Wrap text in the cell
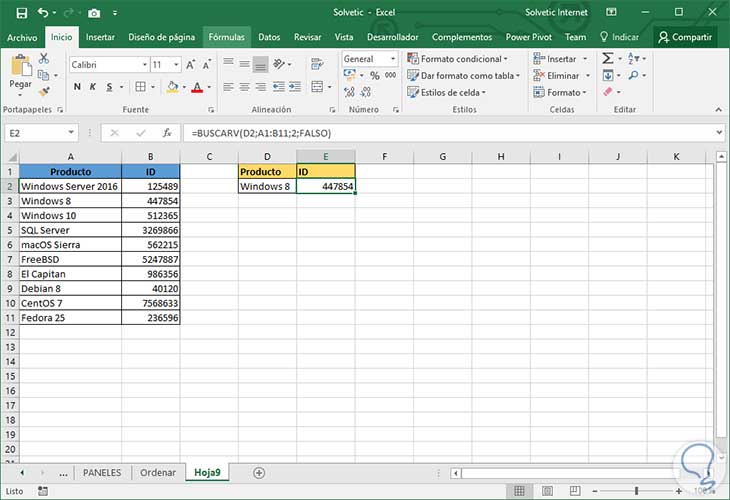 (x=317, y=64)
